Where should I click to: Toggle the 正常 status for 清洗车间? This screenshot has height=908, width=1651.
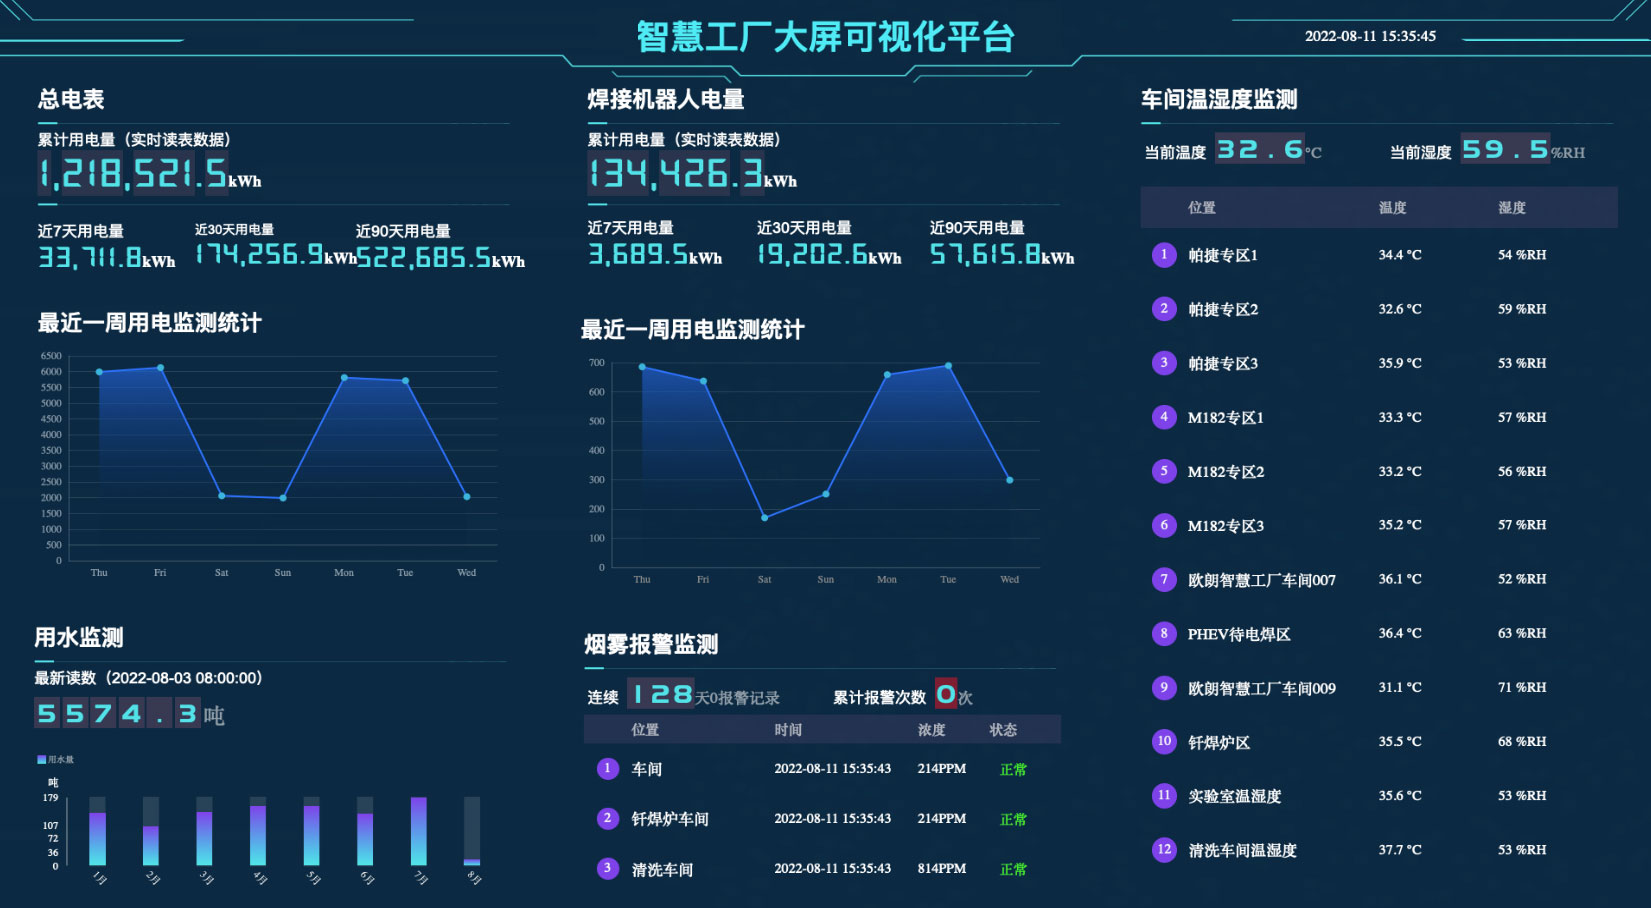pyautogui.click(x=1012, y=868)
